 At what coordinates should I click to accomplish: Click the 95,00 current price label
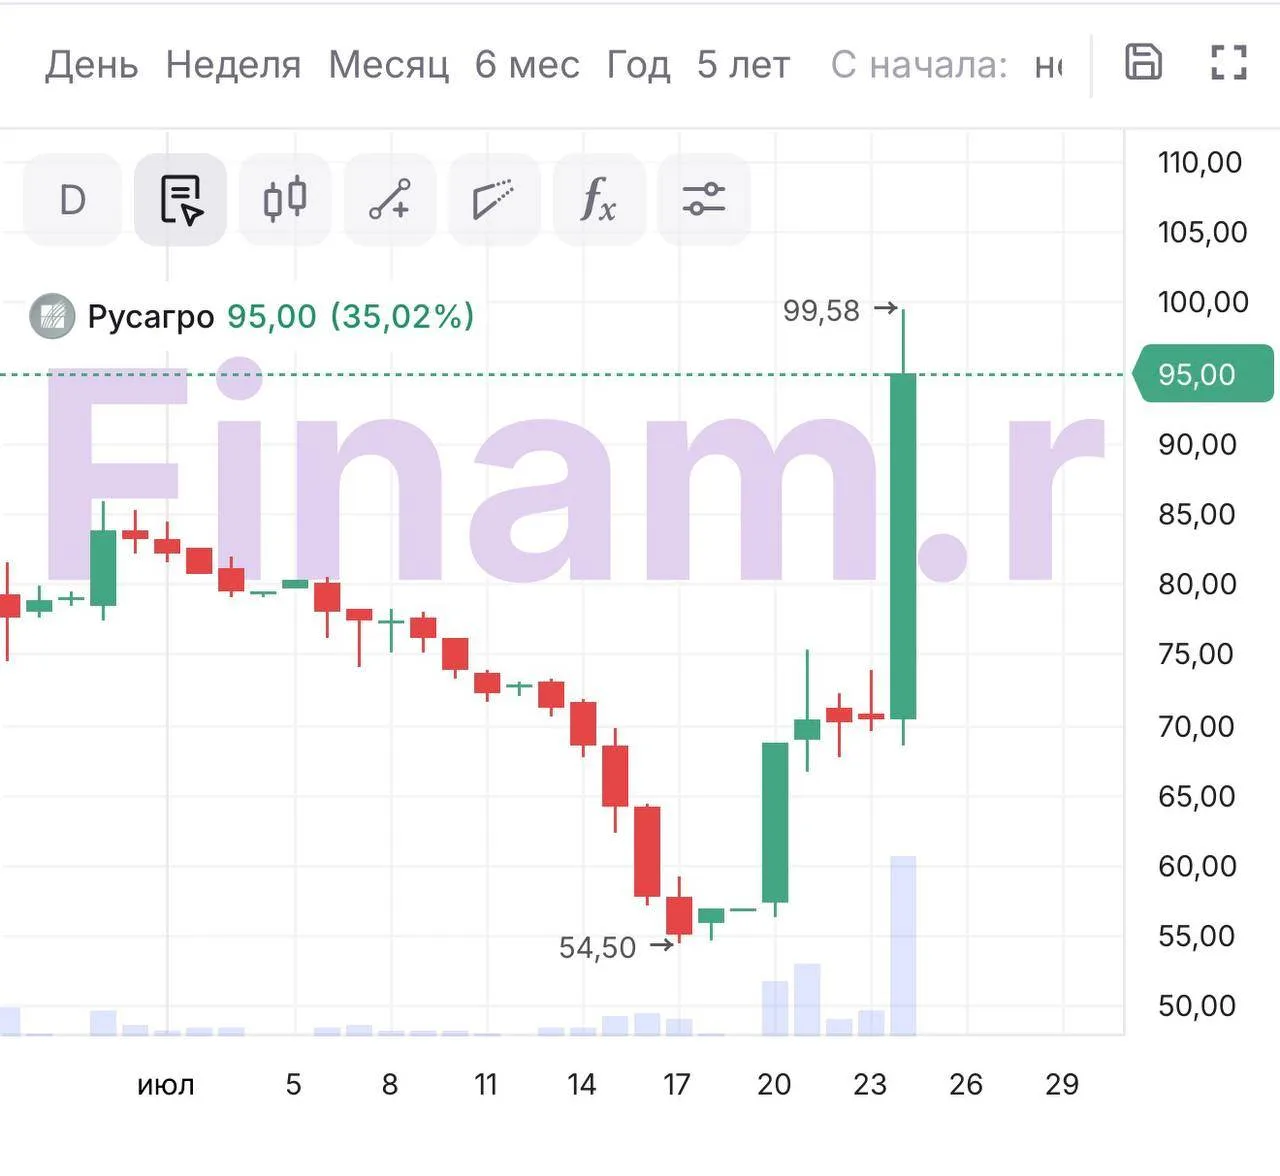click(x=1203, y=375)
